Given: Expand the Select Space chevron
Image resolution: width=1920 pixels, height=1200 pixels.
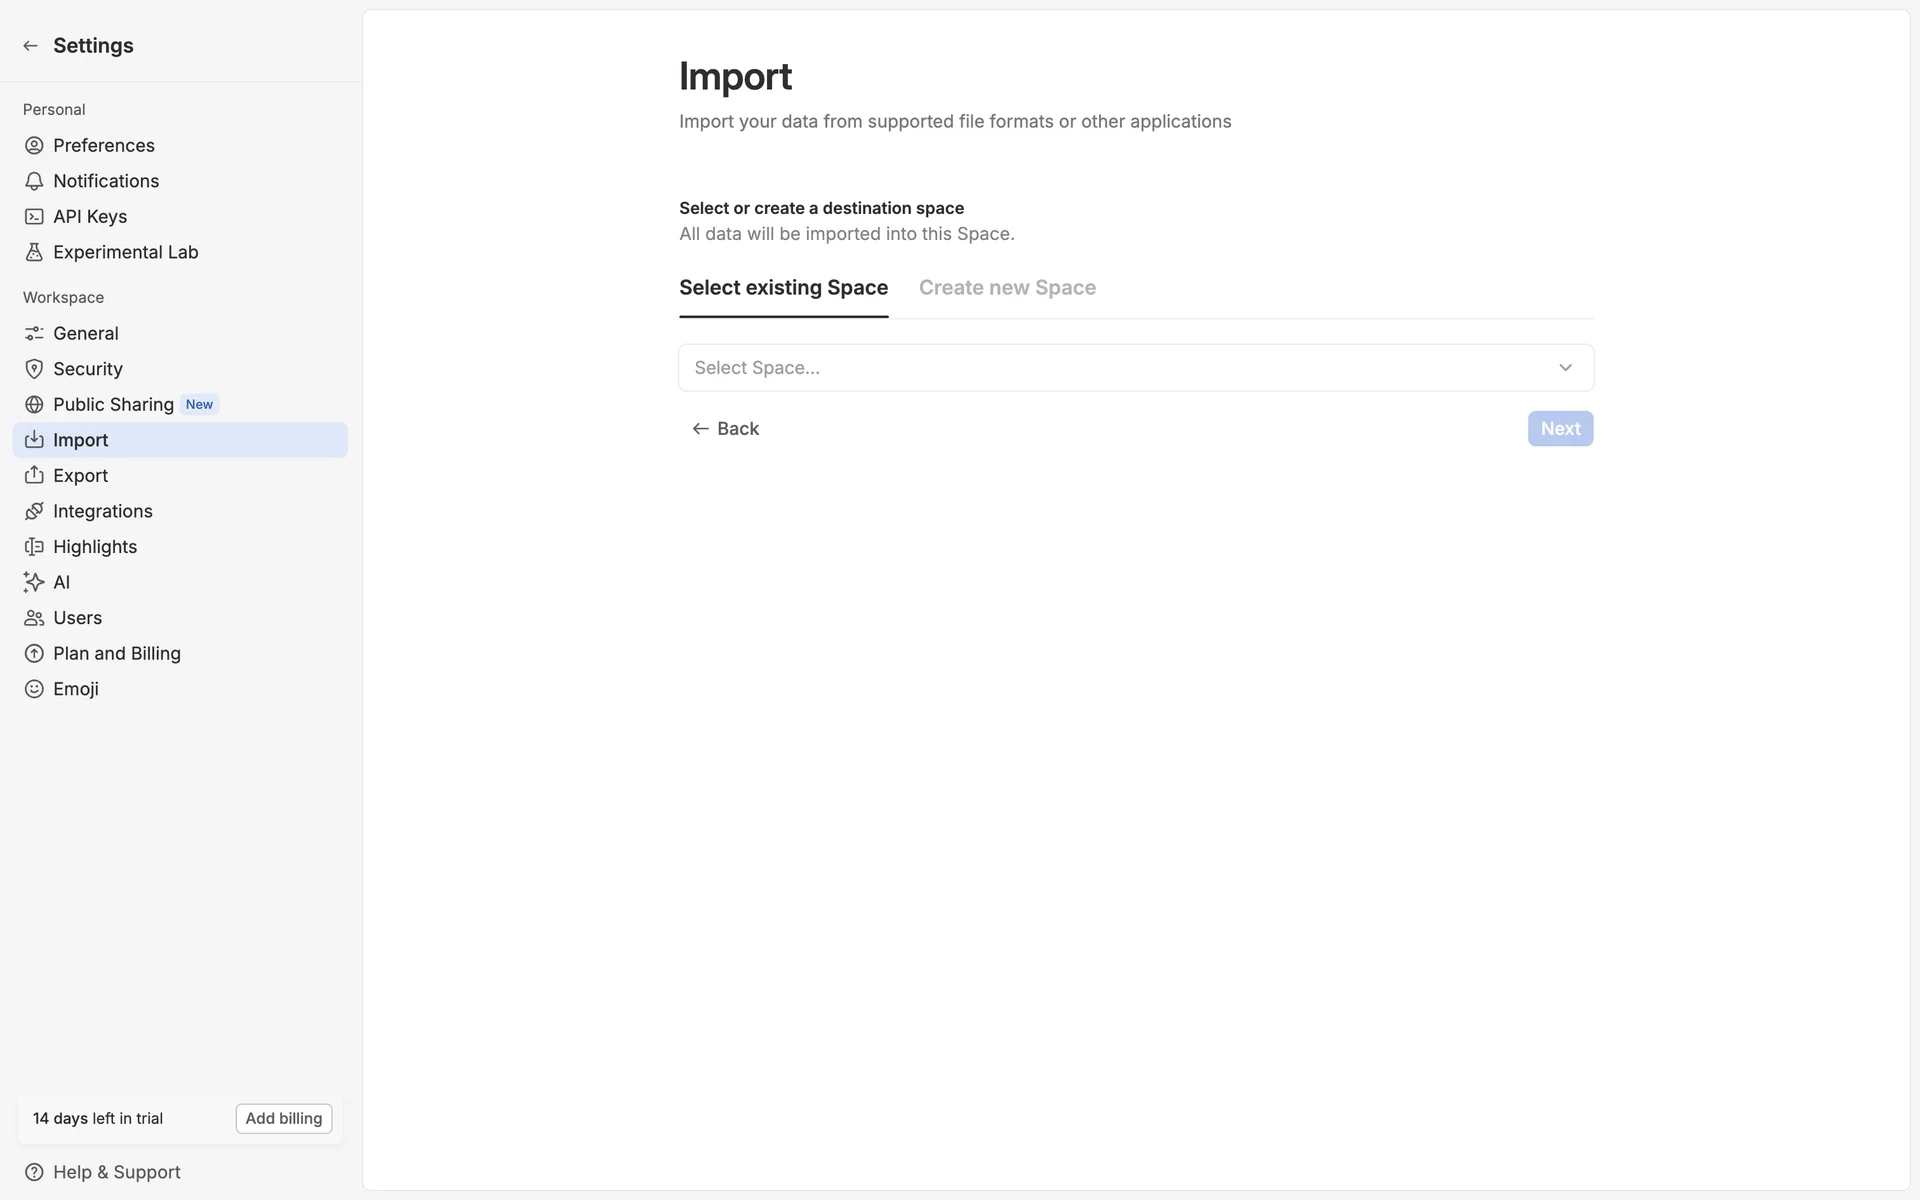Looking at the screenshot, I should click(x=1565, y=368).
